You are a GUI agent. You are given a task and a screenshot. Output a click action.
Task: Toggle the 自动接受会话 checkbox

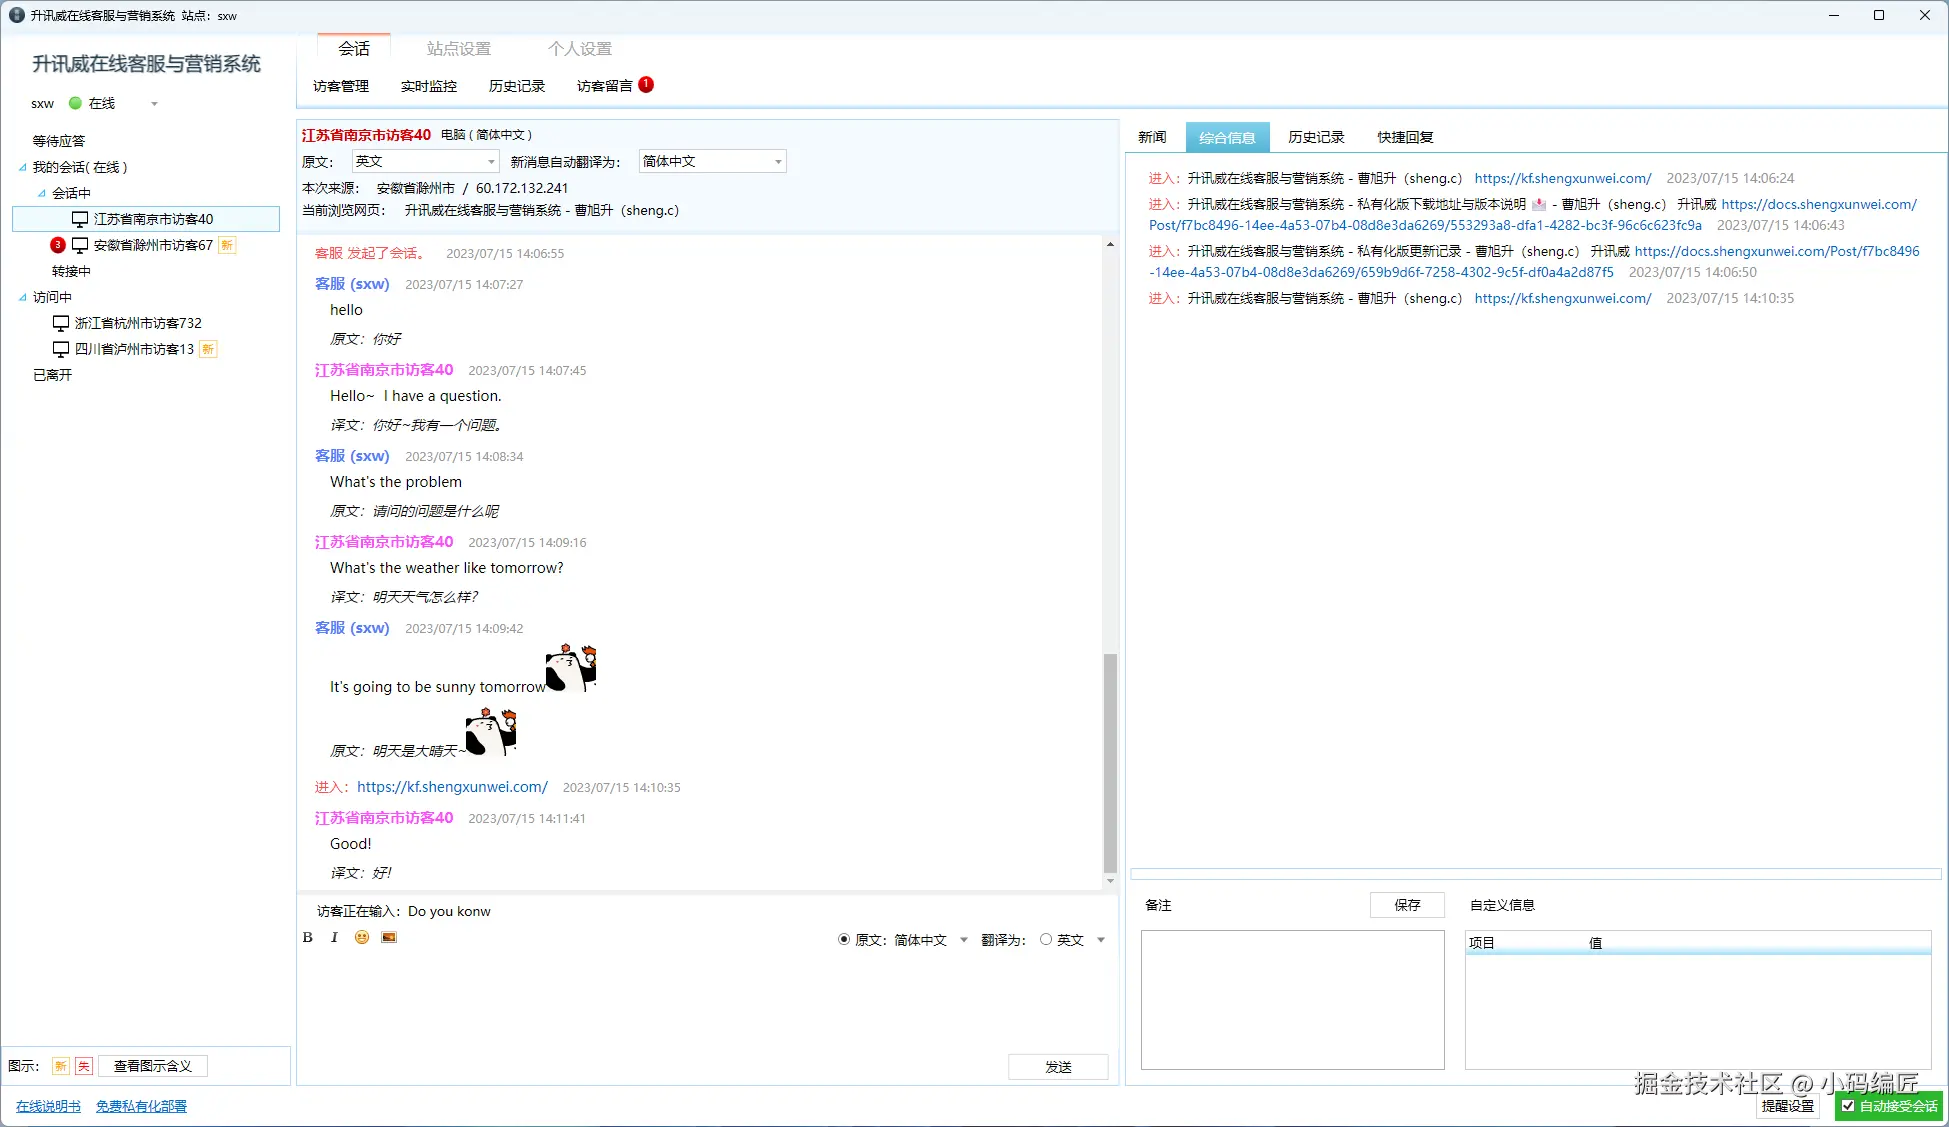[x=1848, y=1105]
